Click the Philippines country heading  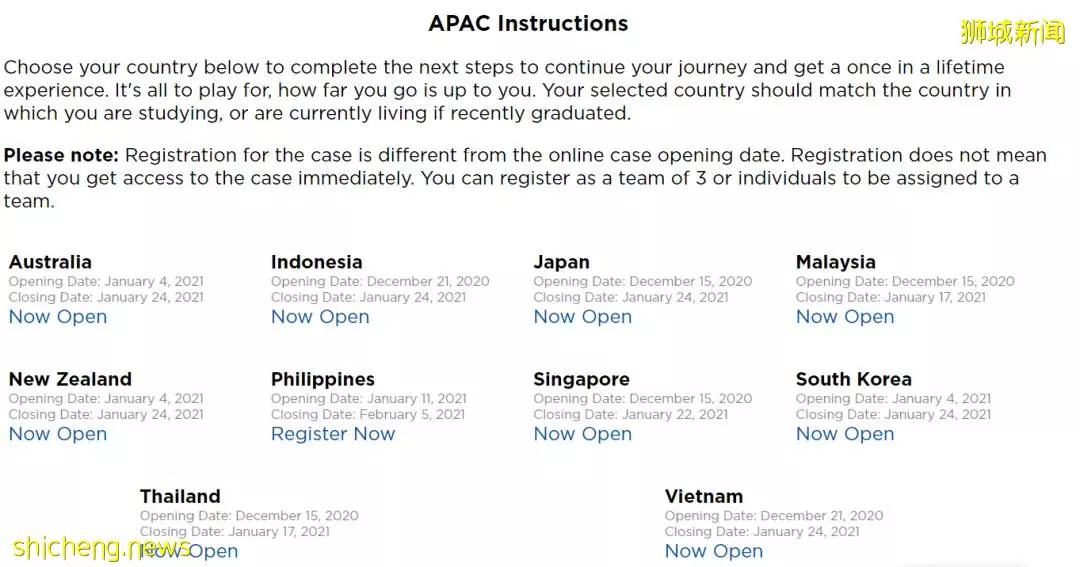(x=322, y=380)
